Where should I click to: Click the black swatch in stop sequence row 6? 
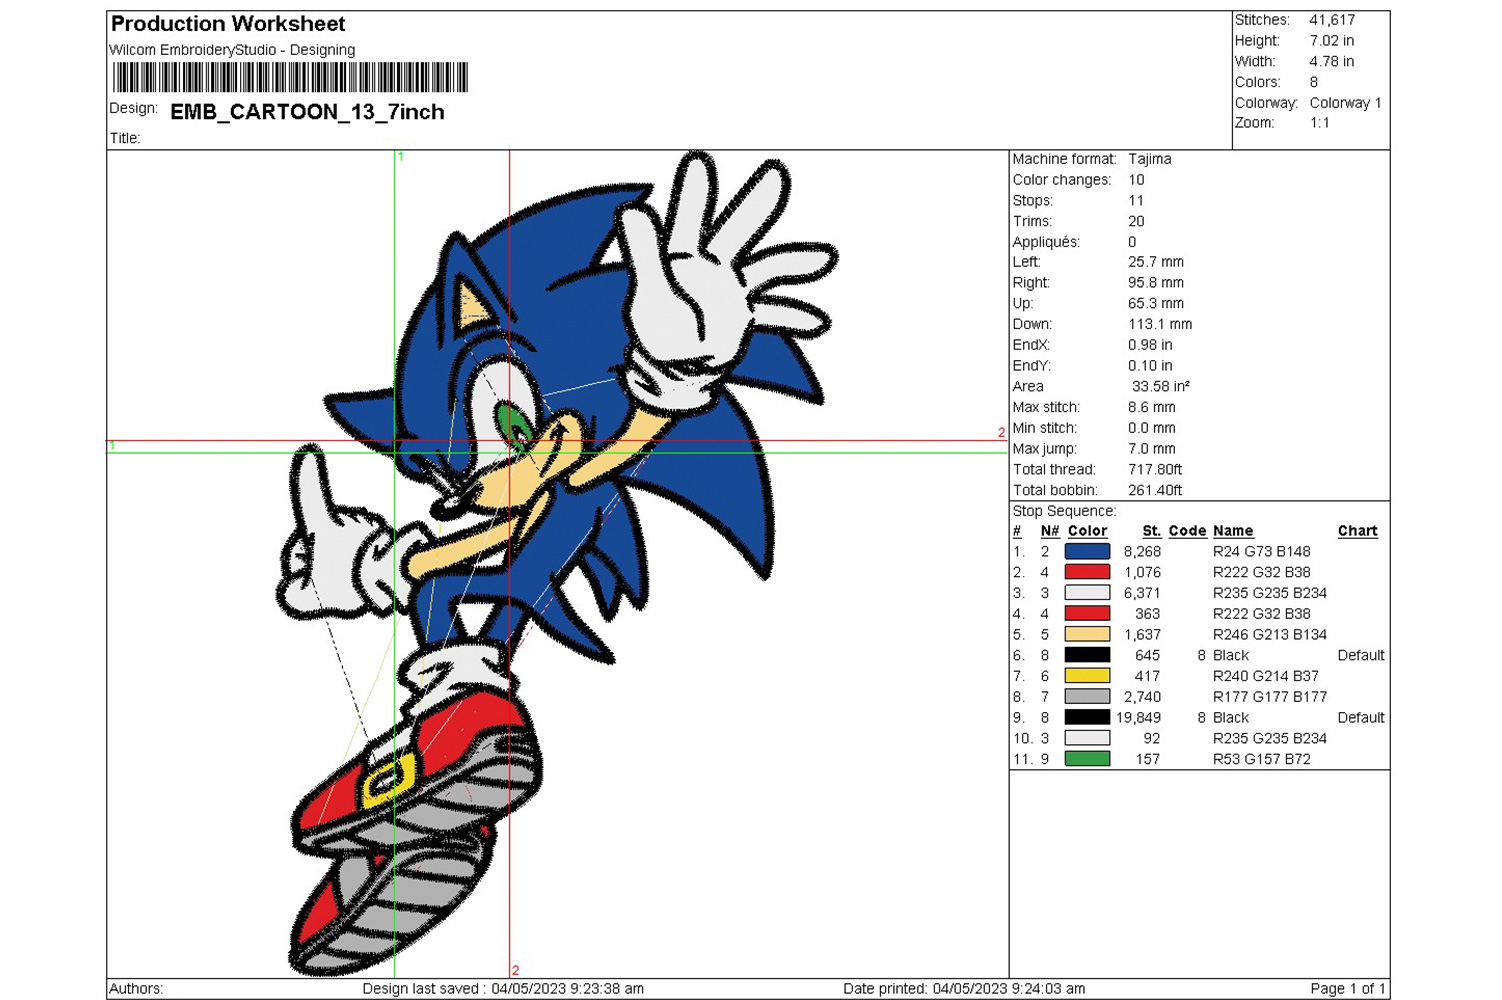1087,655
